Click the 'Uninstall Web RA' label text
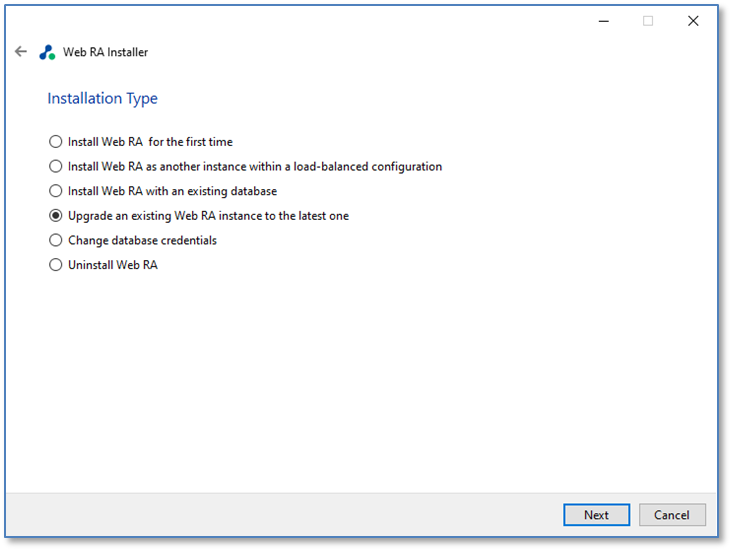732x551 pixels. (x=113, y=265)
